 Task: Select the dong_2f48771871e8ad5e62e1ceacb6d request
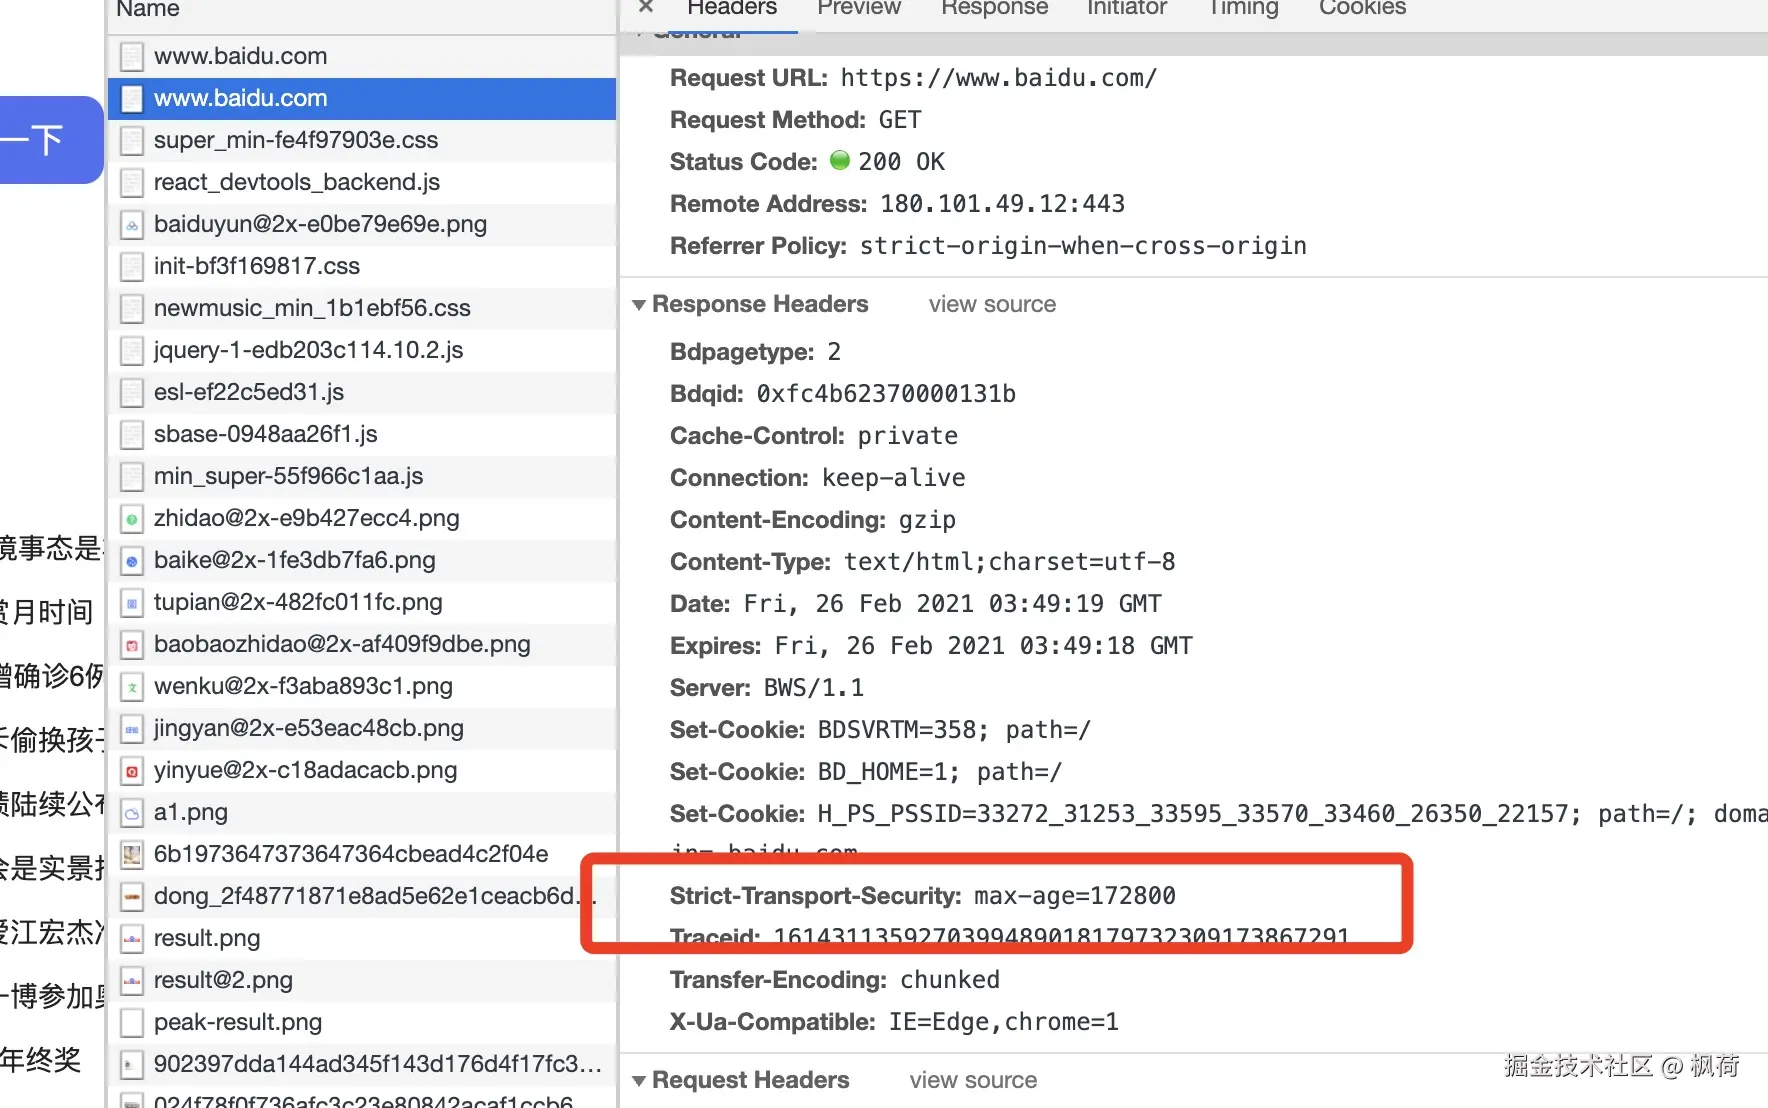click(x=362, y=896)
